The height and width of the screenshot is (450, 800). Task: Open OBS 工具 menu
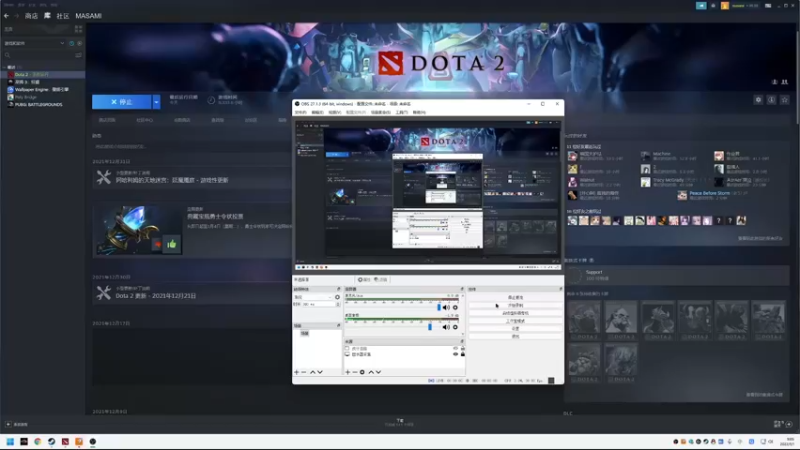point(402,112)
